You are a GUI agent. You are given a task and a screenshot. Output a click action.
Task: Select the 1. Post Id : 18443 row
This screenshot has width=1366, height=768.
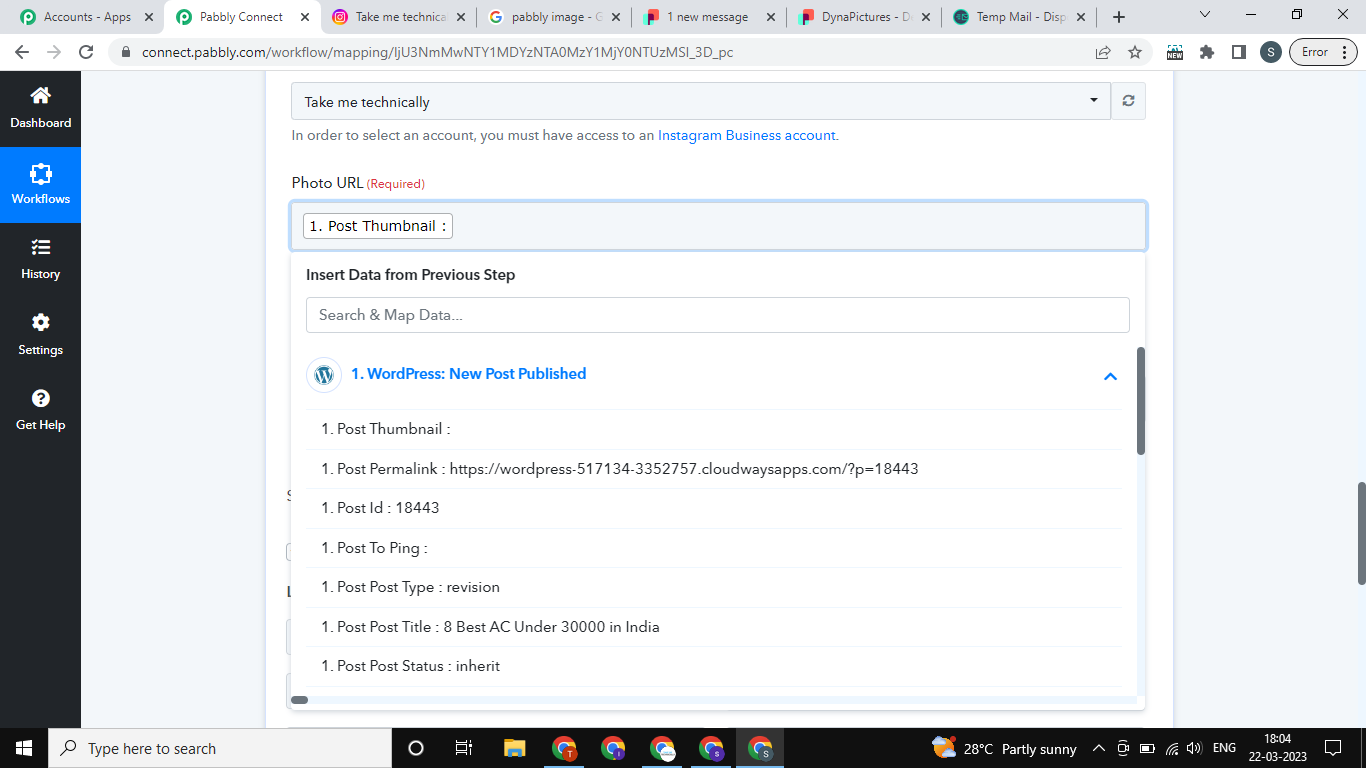(714, 508)
